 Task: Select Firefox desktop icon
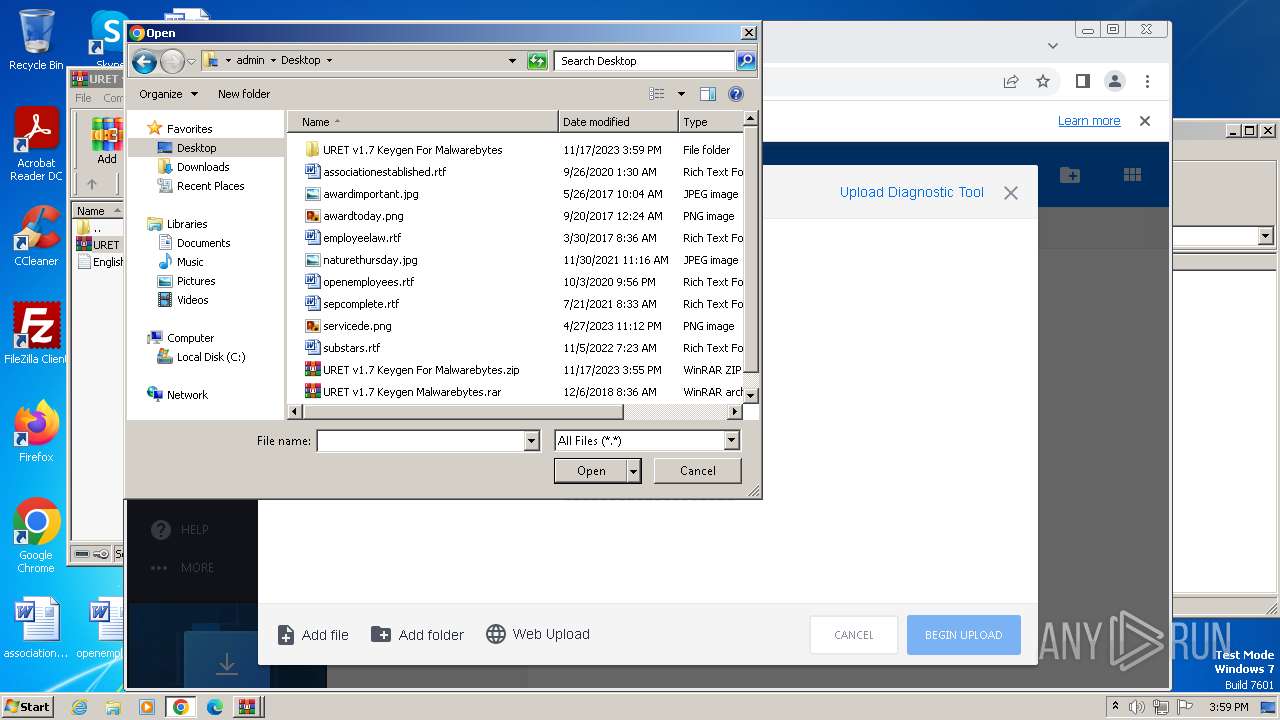coord(36,431)
